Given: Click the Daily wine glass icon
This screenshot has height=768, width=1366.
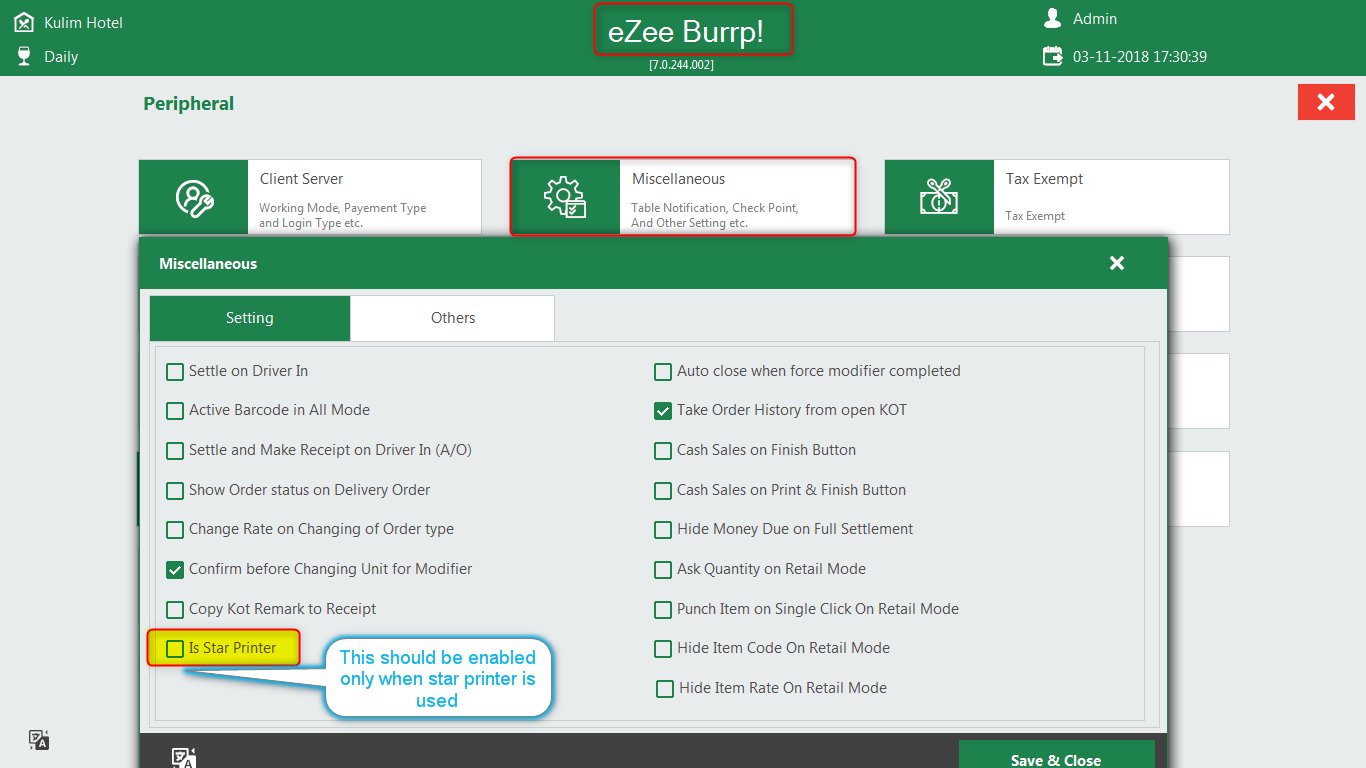Looking at the screenshot, I should (24, 56).
